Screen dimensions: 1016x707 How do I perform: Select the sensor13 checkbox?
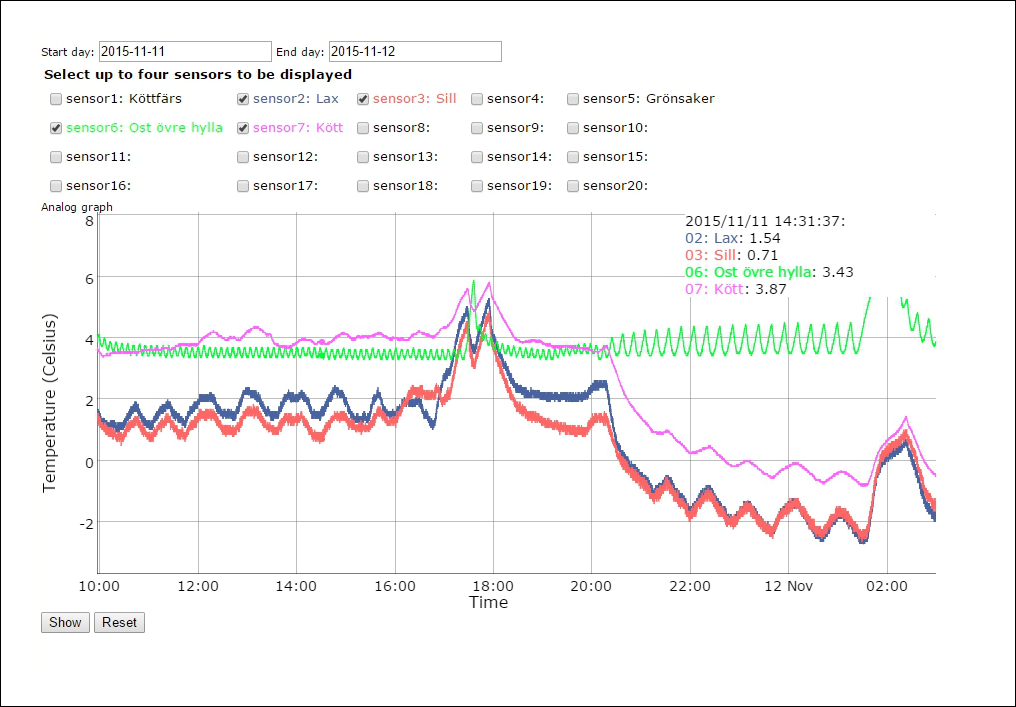(x=363, y=157)
